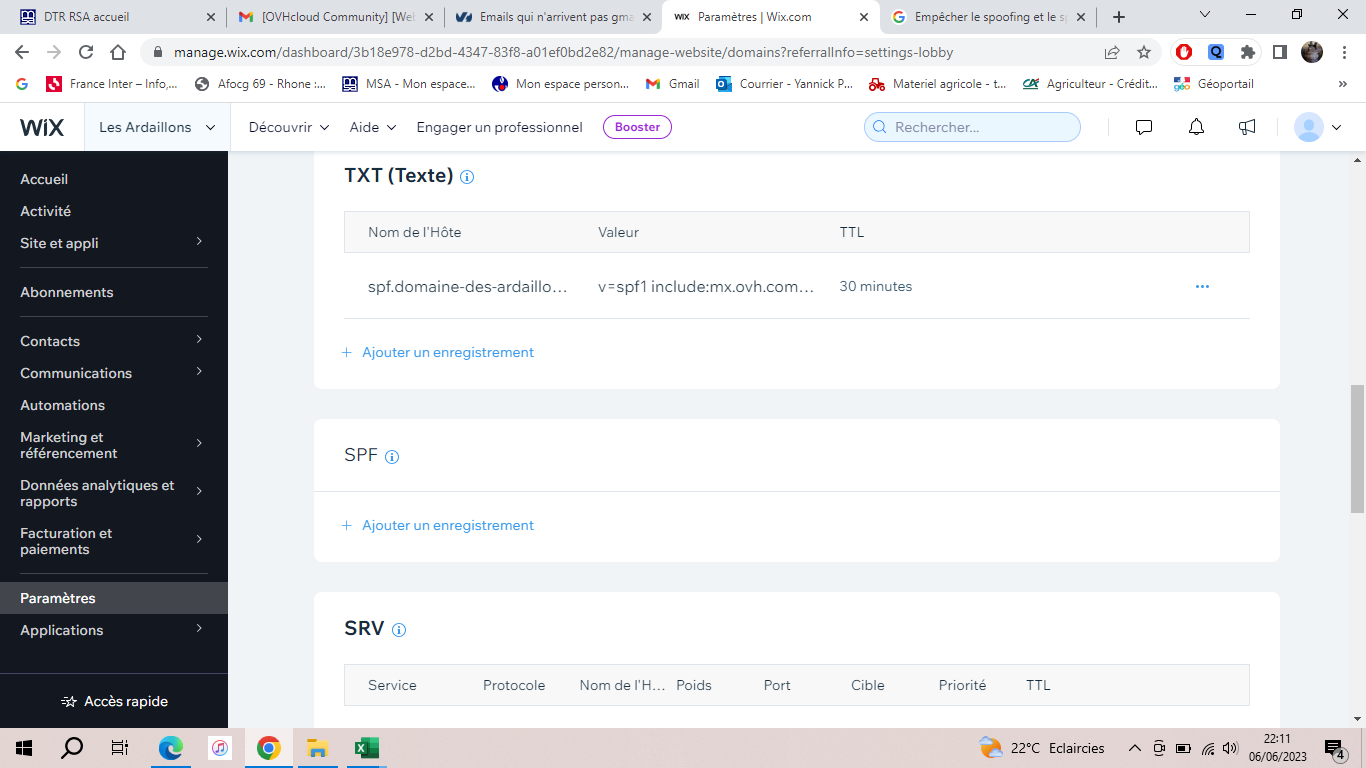
Task: Click the info icon beside SRV heading
Action: tap(399, 630)
